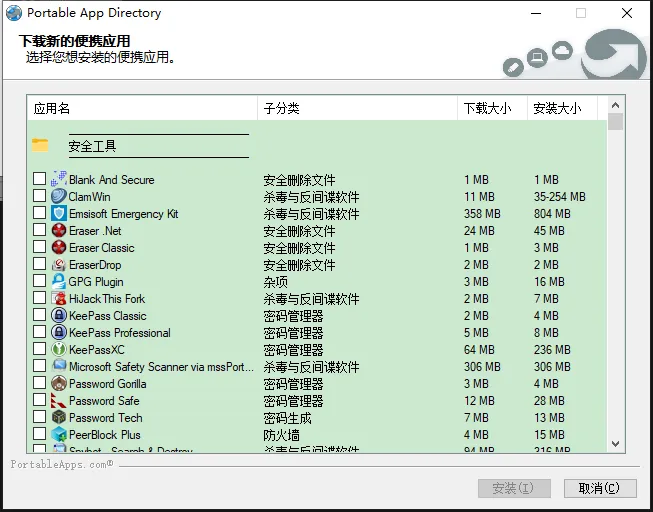Click the 取消(C) button

600,488
